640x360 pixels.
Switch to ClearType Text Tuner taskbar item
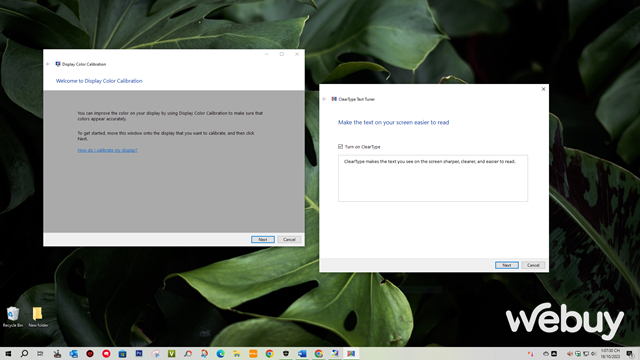coord(351,353)
